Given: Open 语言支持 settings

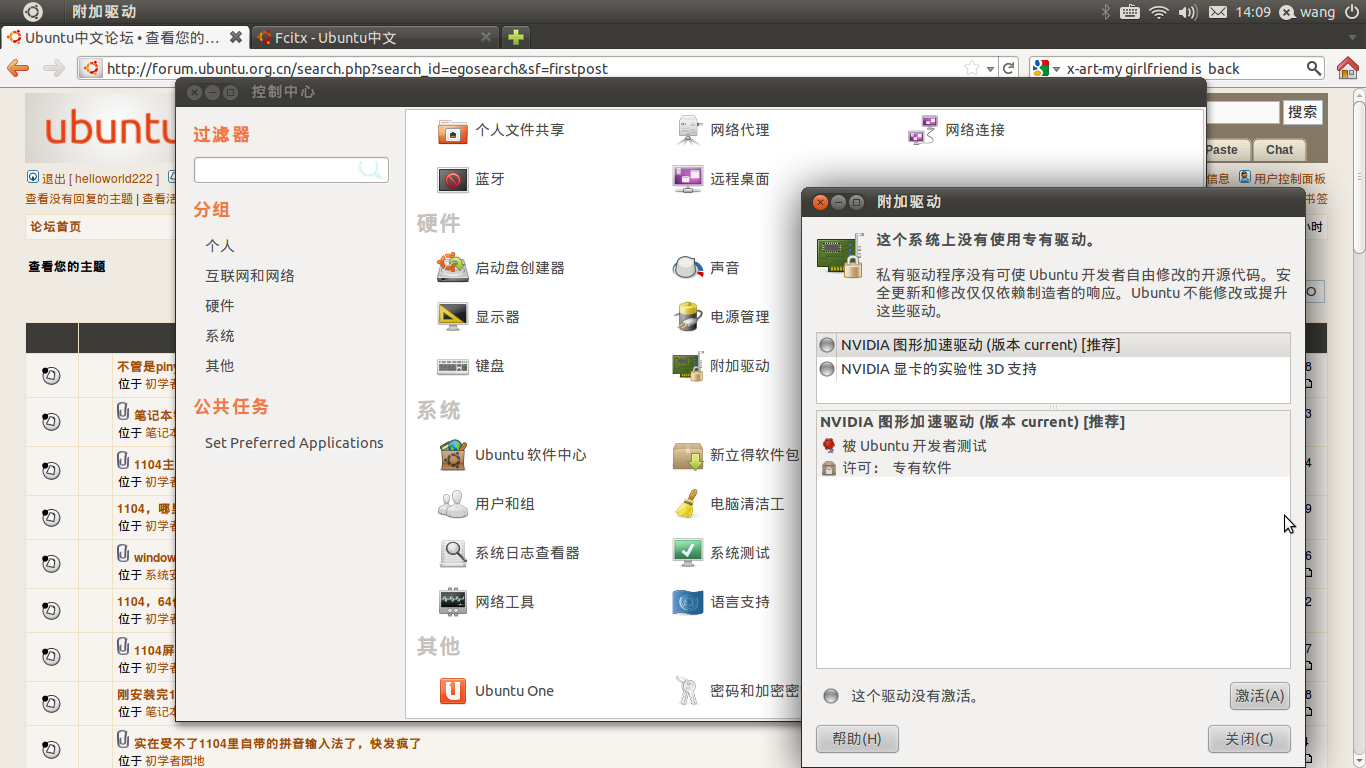Looking at the screenshot, I should click(x=721, y=602).
